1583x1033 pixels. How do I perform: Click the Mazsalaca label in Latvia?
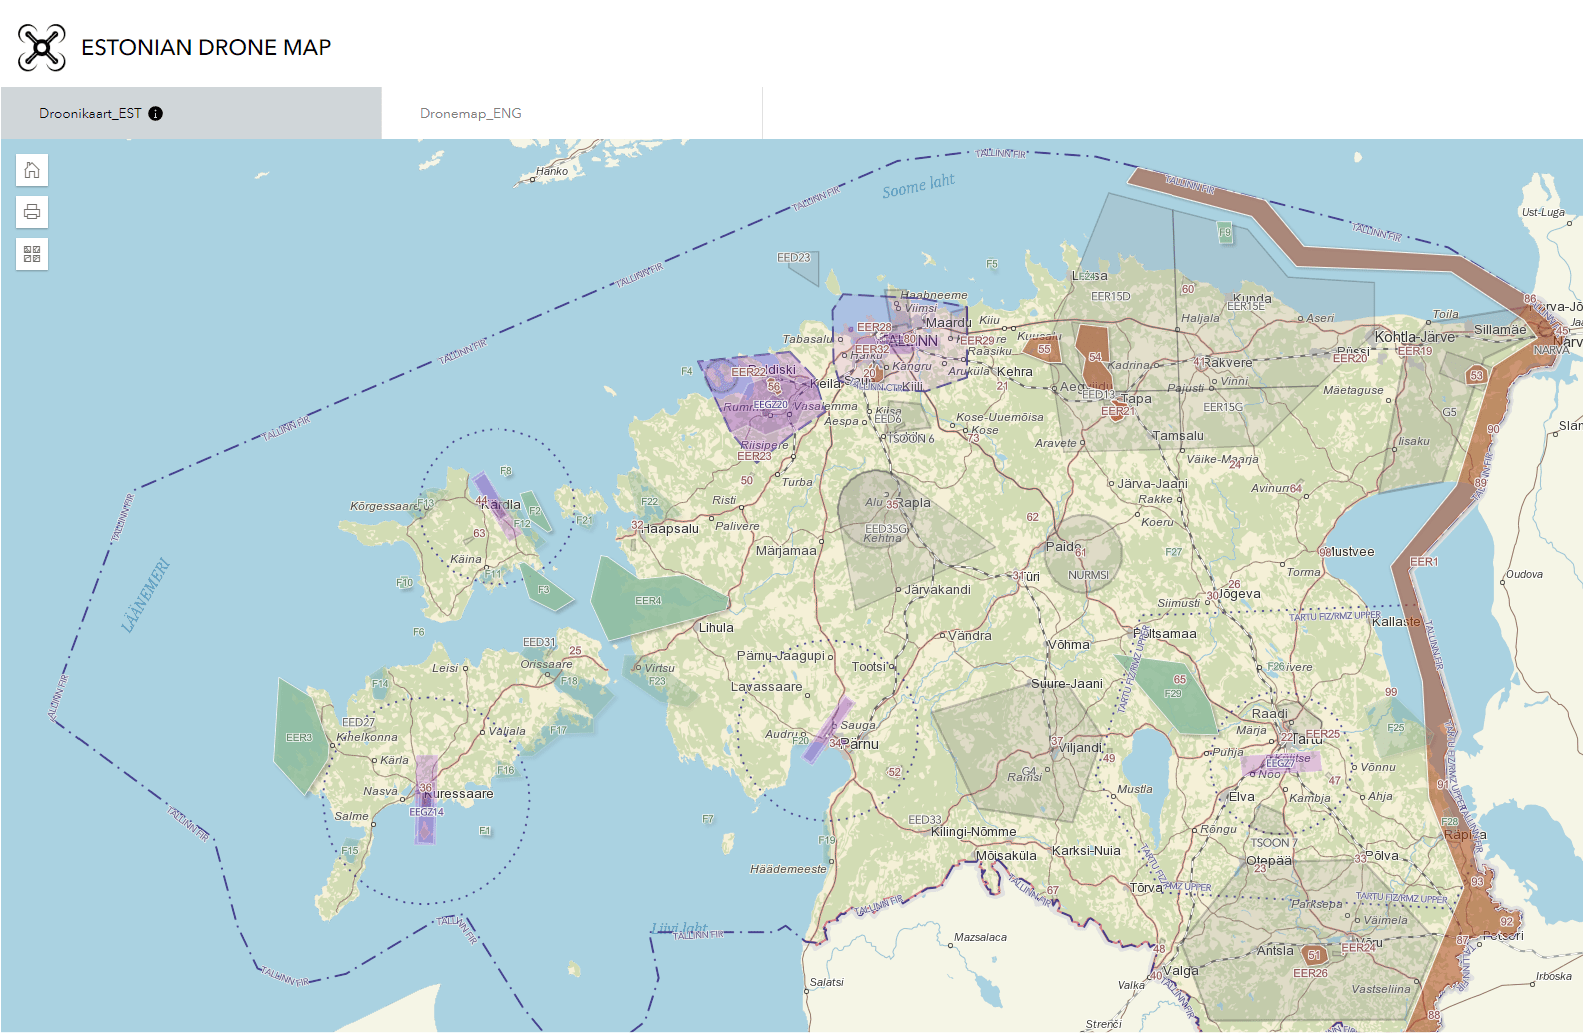980,938
